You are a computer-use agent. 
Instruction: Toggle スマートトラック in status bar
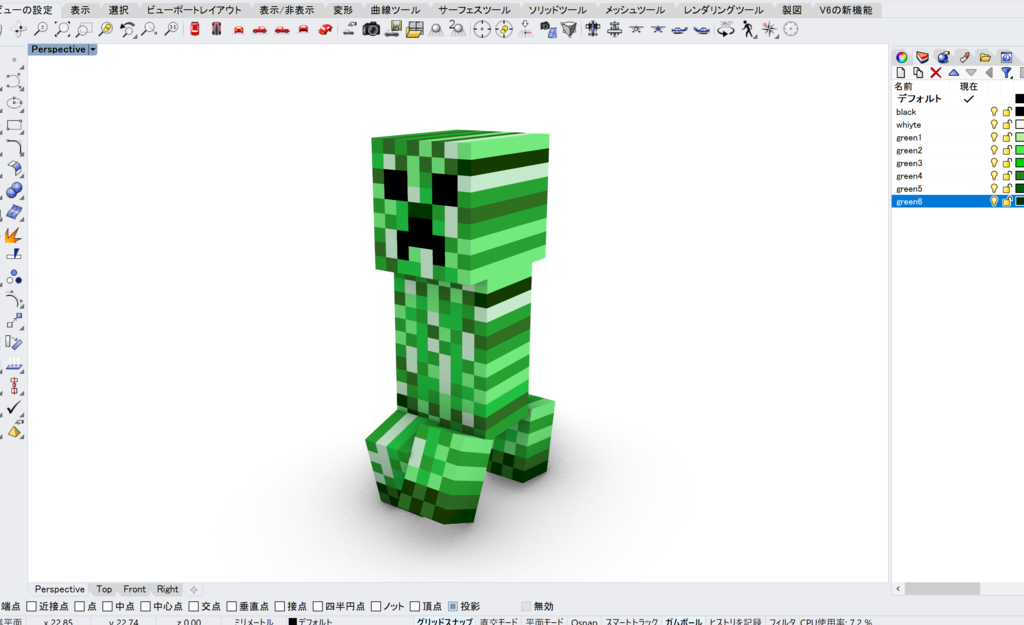pos(632,622)
